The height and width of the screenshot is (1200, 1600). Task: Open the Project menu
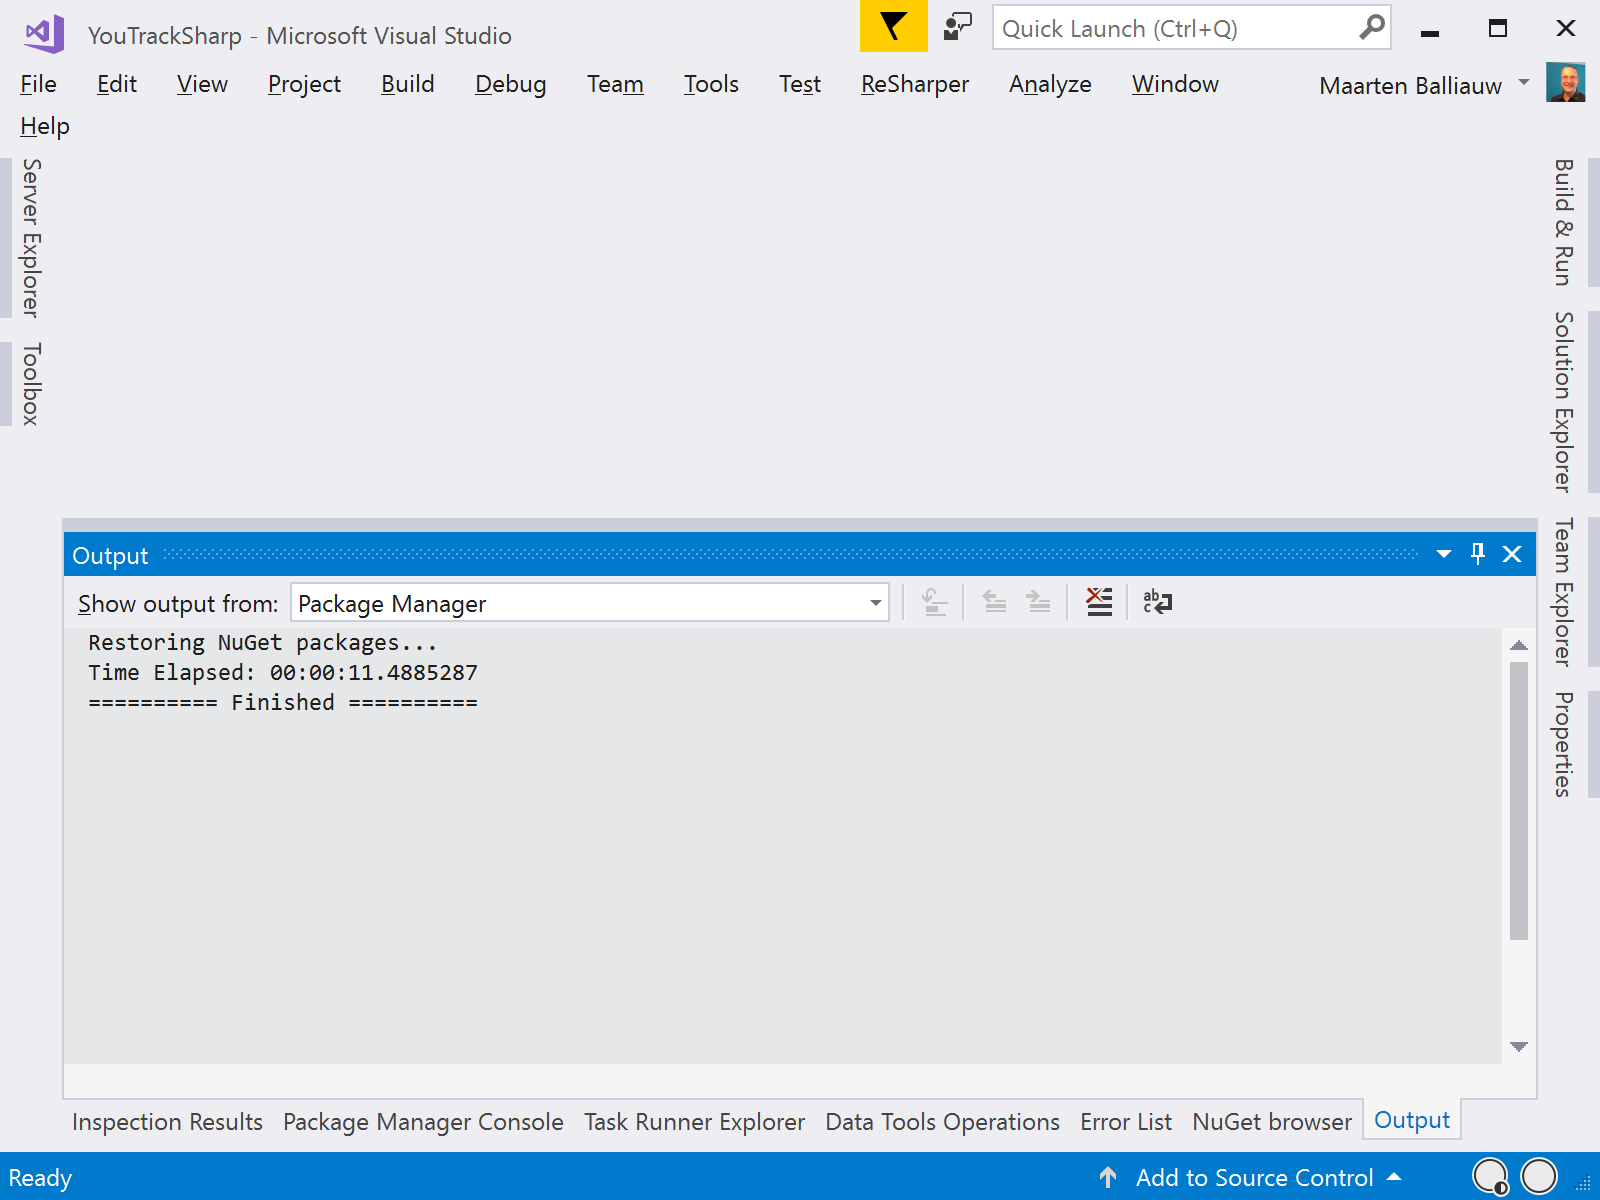click(304, 84)
